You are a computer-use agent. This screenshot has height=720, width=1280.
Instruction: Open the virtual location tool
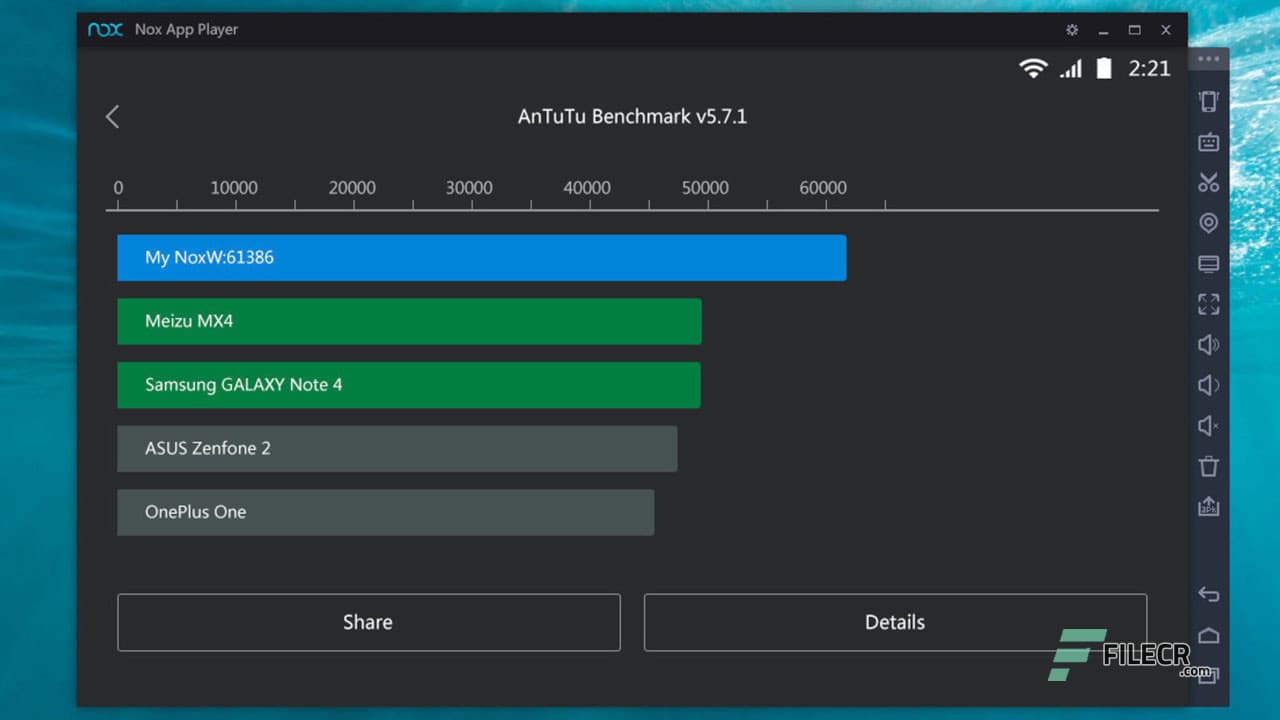1208,223
